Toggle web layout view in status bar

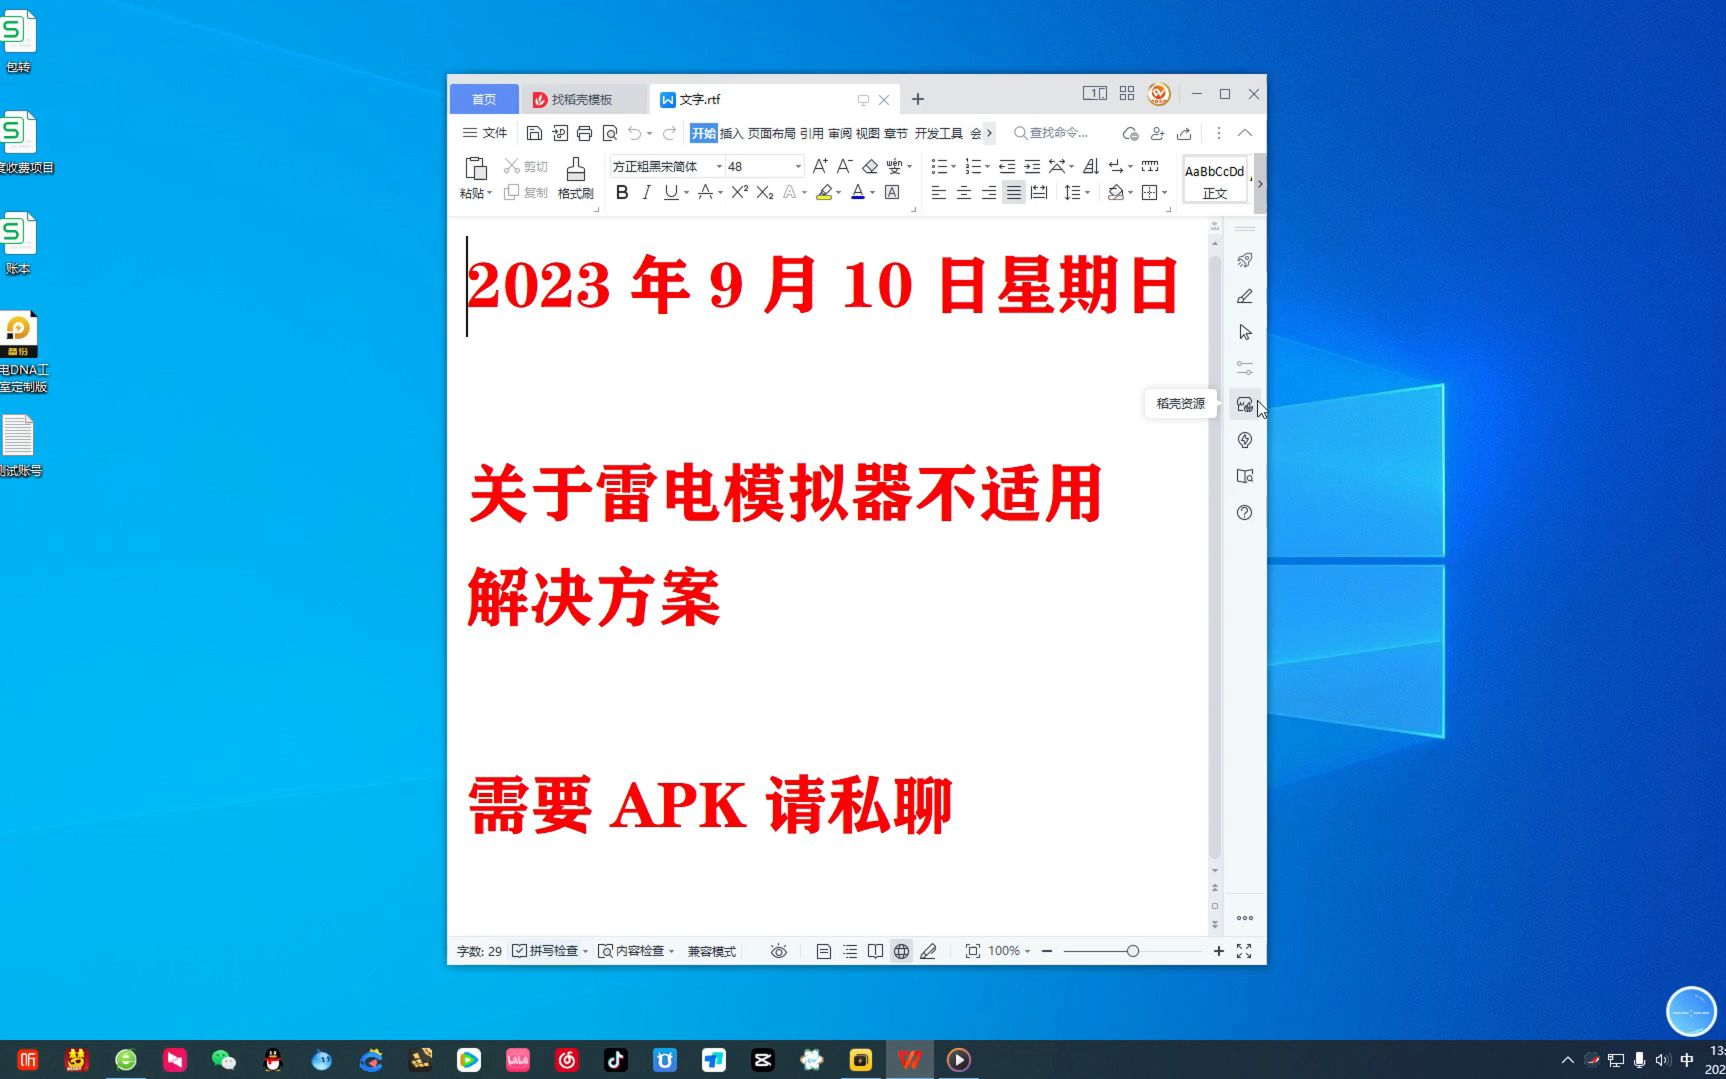click(x=900, y=951)
